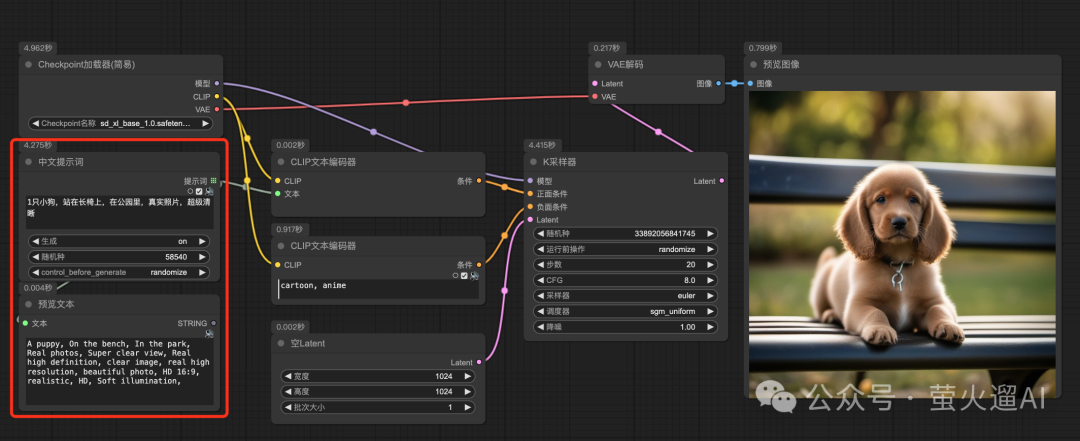The image size is (1080, 441).
Task: Collapse the 中文提示词 node via its title dot
Action: tap(28, 162)
